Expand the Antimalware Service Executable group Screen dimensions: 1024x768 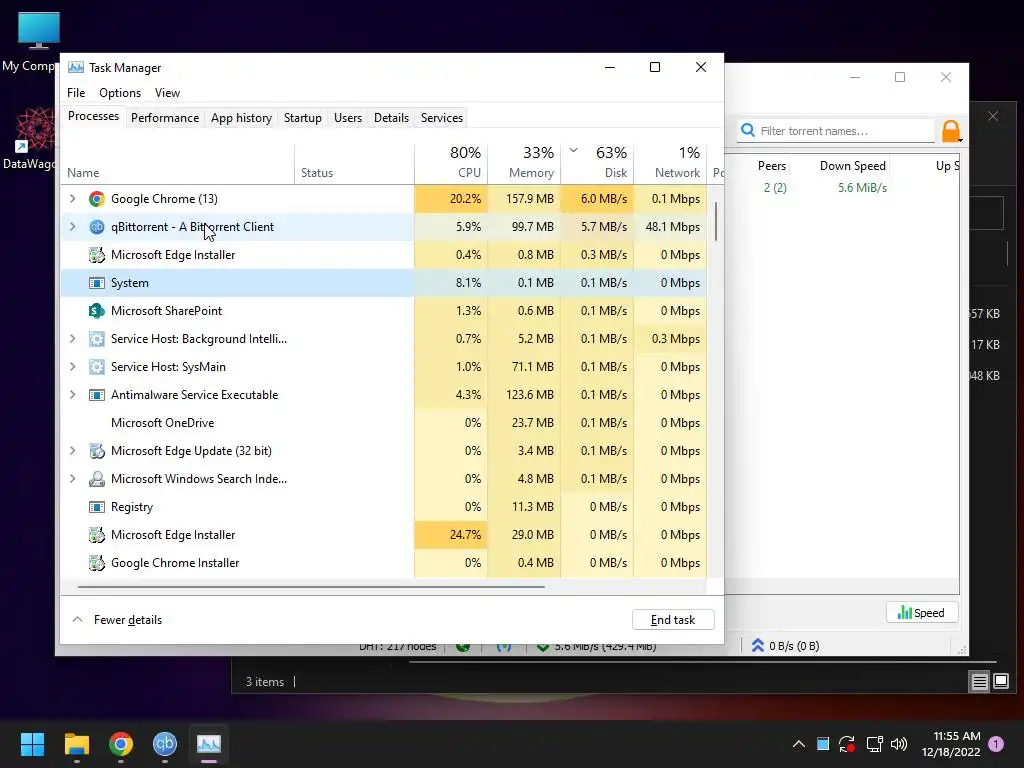pyautogui.click(x=72, y=395)
